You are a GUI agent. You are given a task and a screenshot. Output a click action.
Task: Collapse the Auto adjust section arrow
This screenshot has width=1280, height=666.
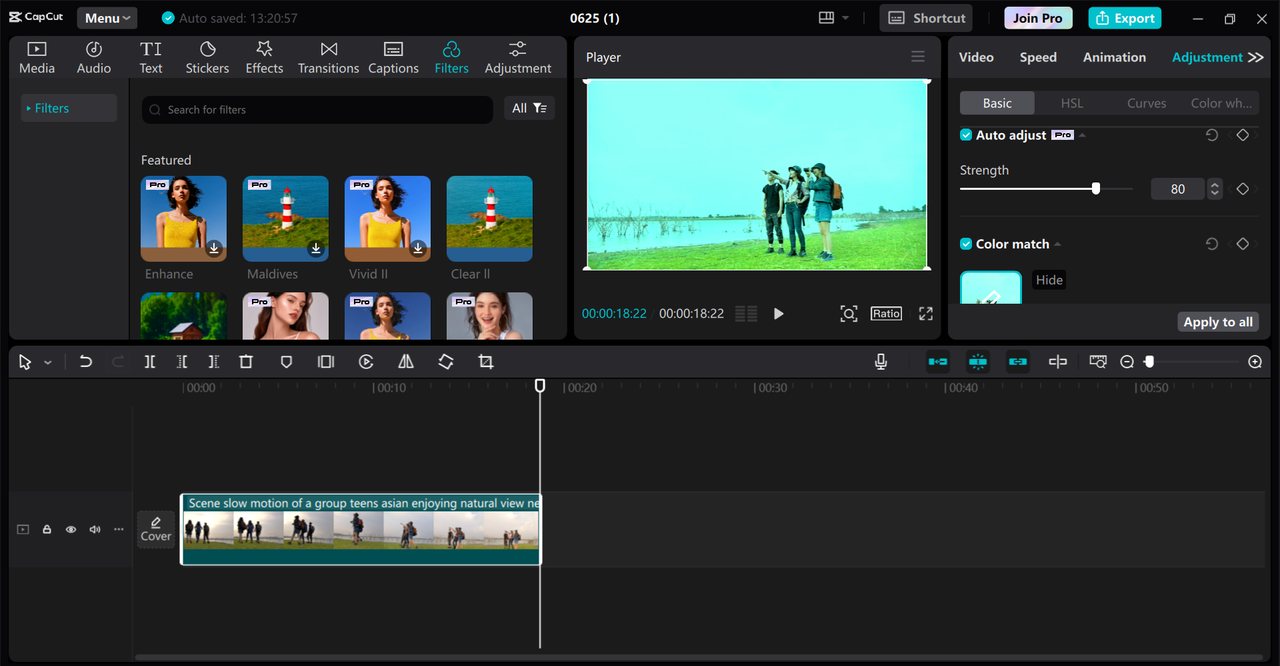[x=1083, y=135]
